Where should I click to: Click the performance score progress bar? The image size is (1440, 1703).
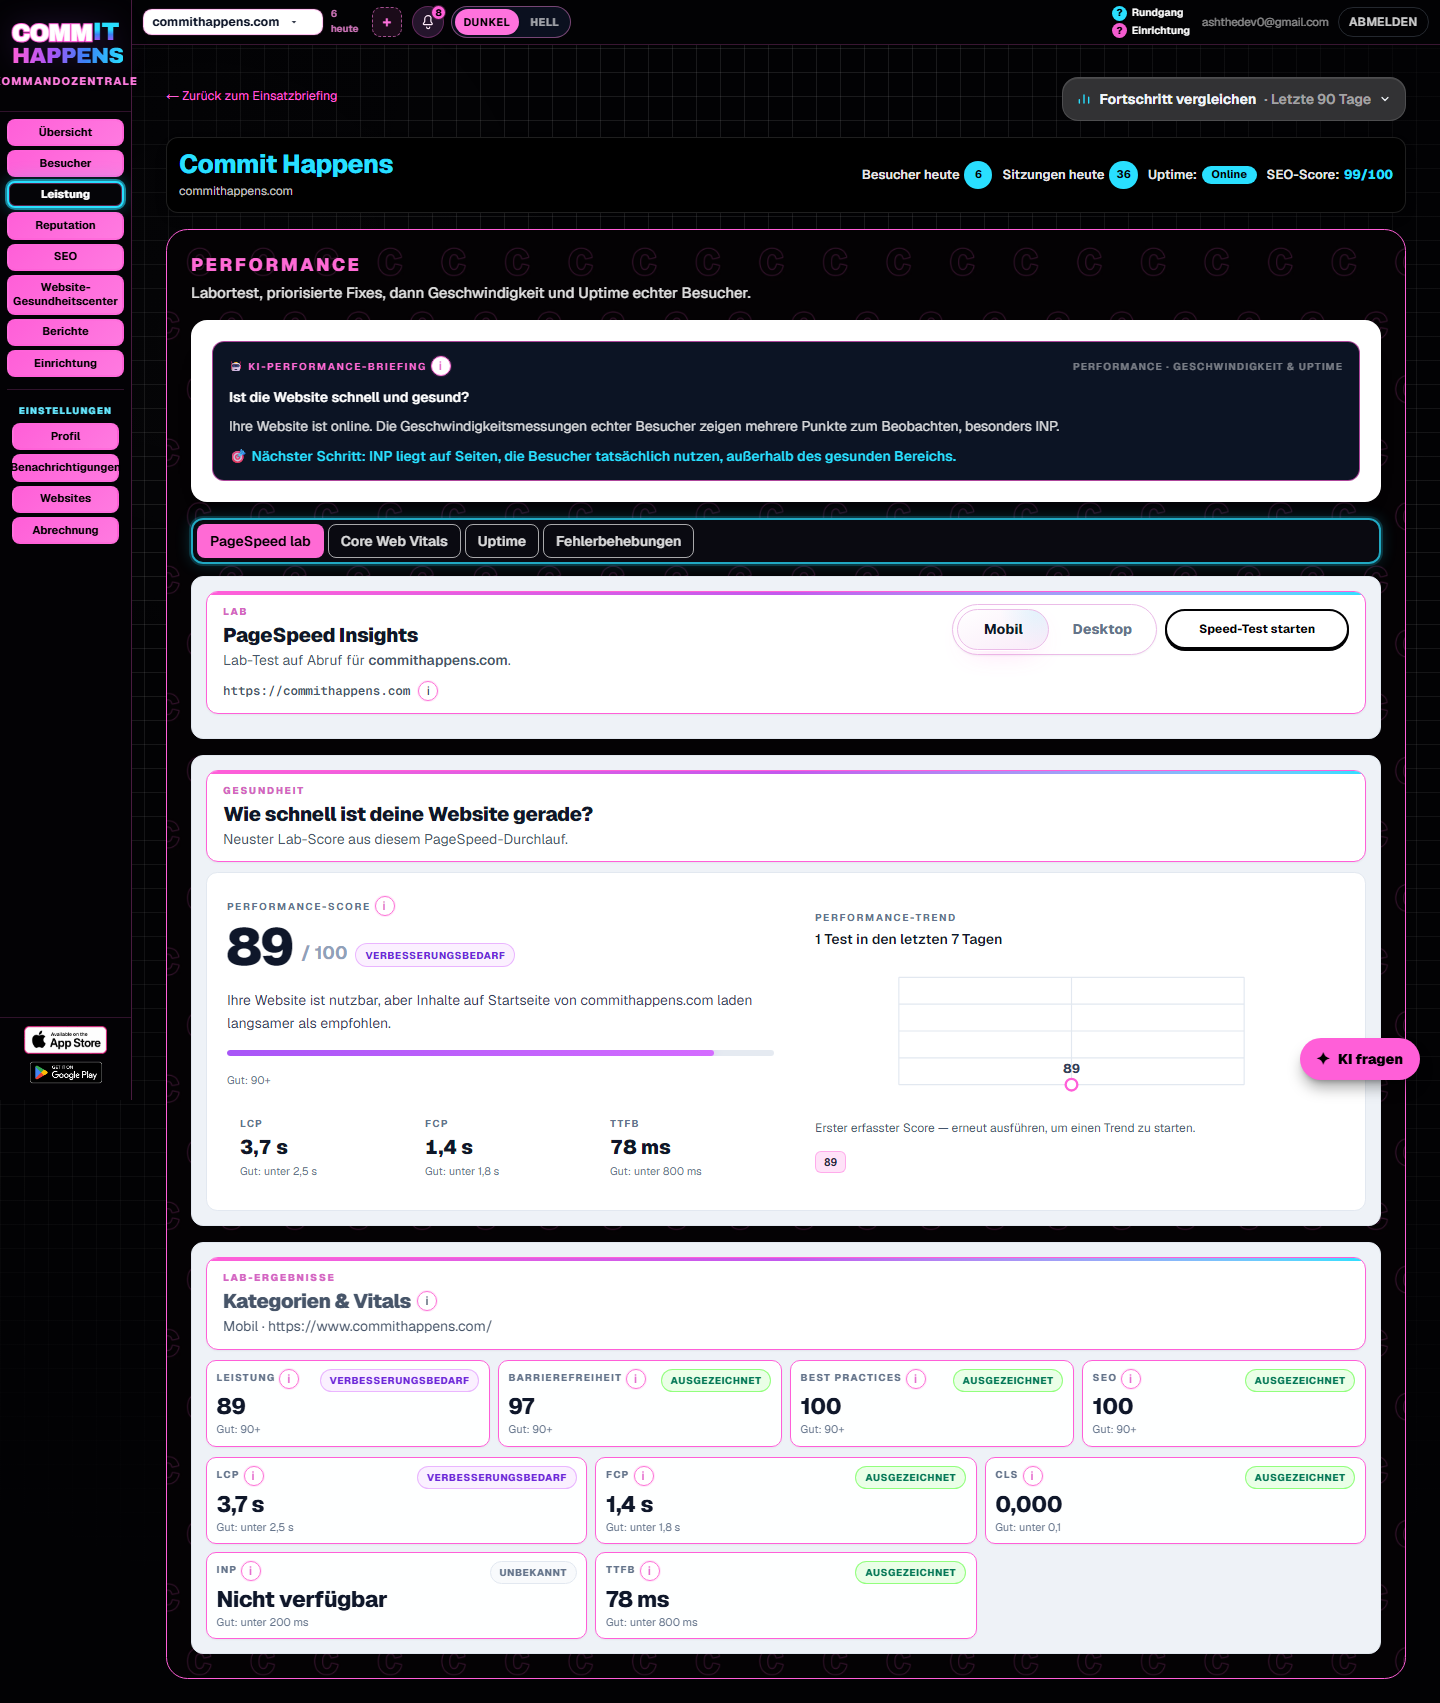coord(500,1053)
